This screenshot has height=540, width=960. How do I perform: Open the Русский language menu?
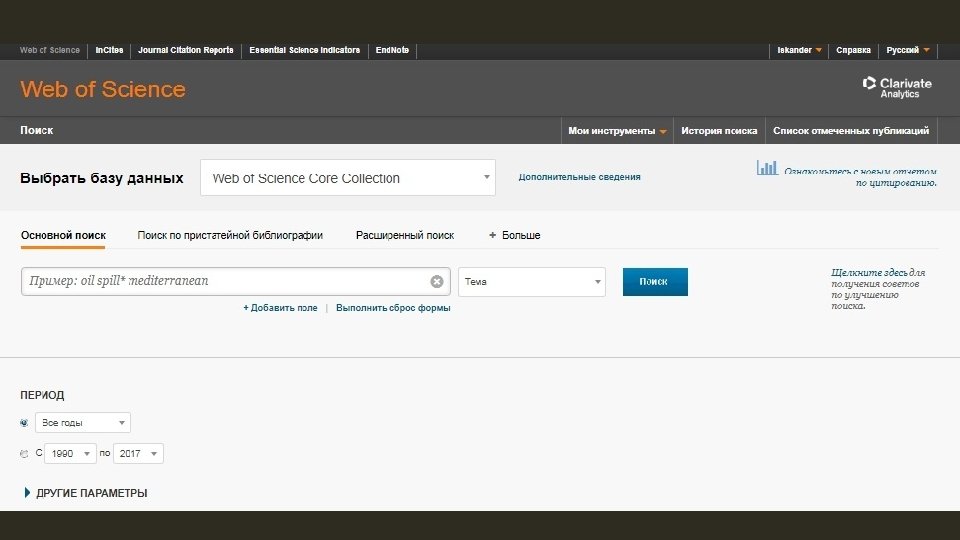[x=908, y=50]
